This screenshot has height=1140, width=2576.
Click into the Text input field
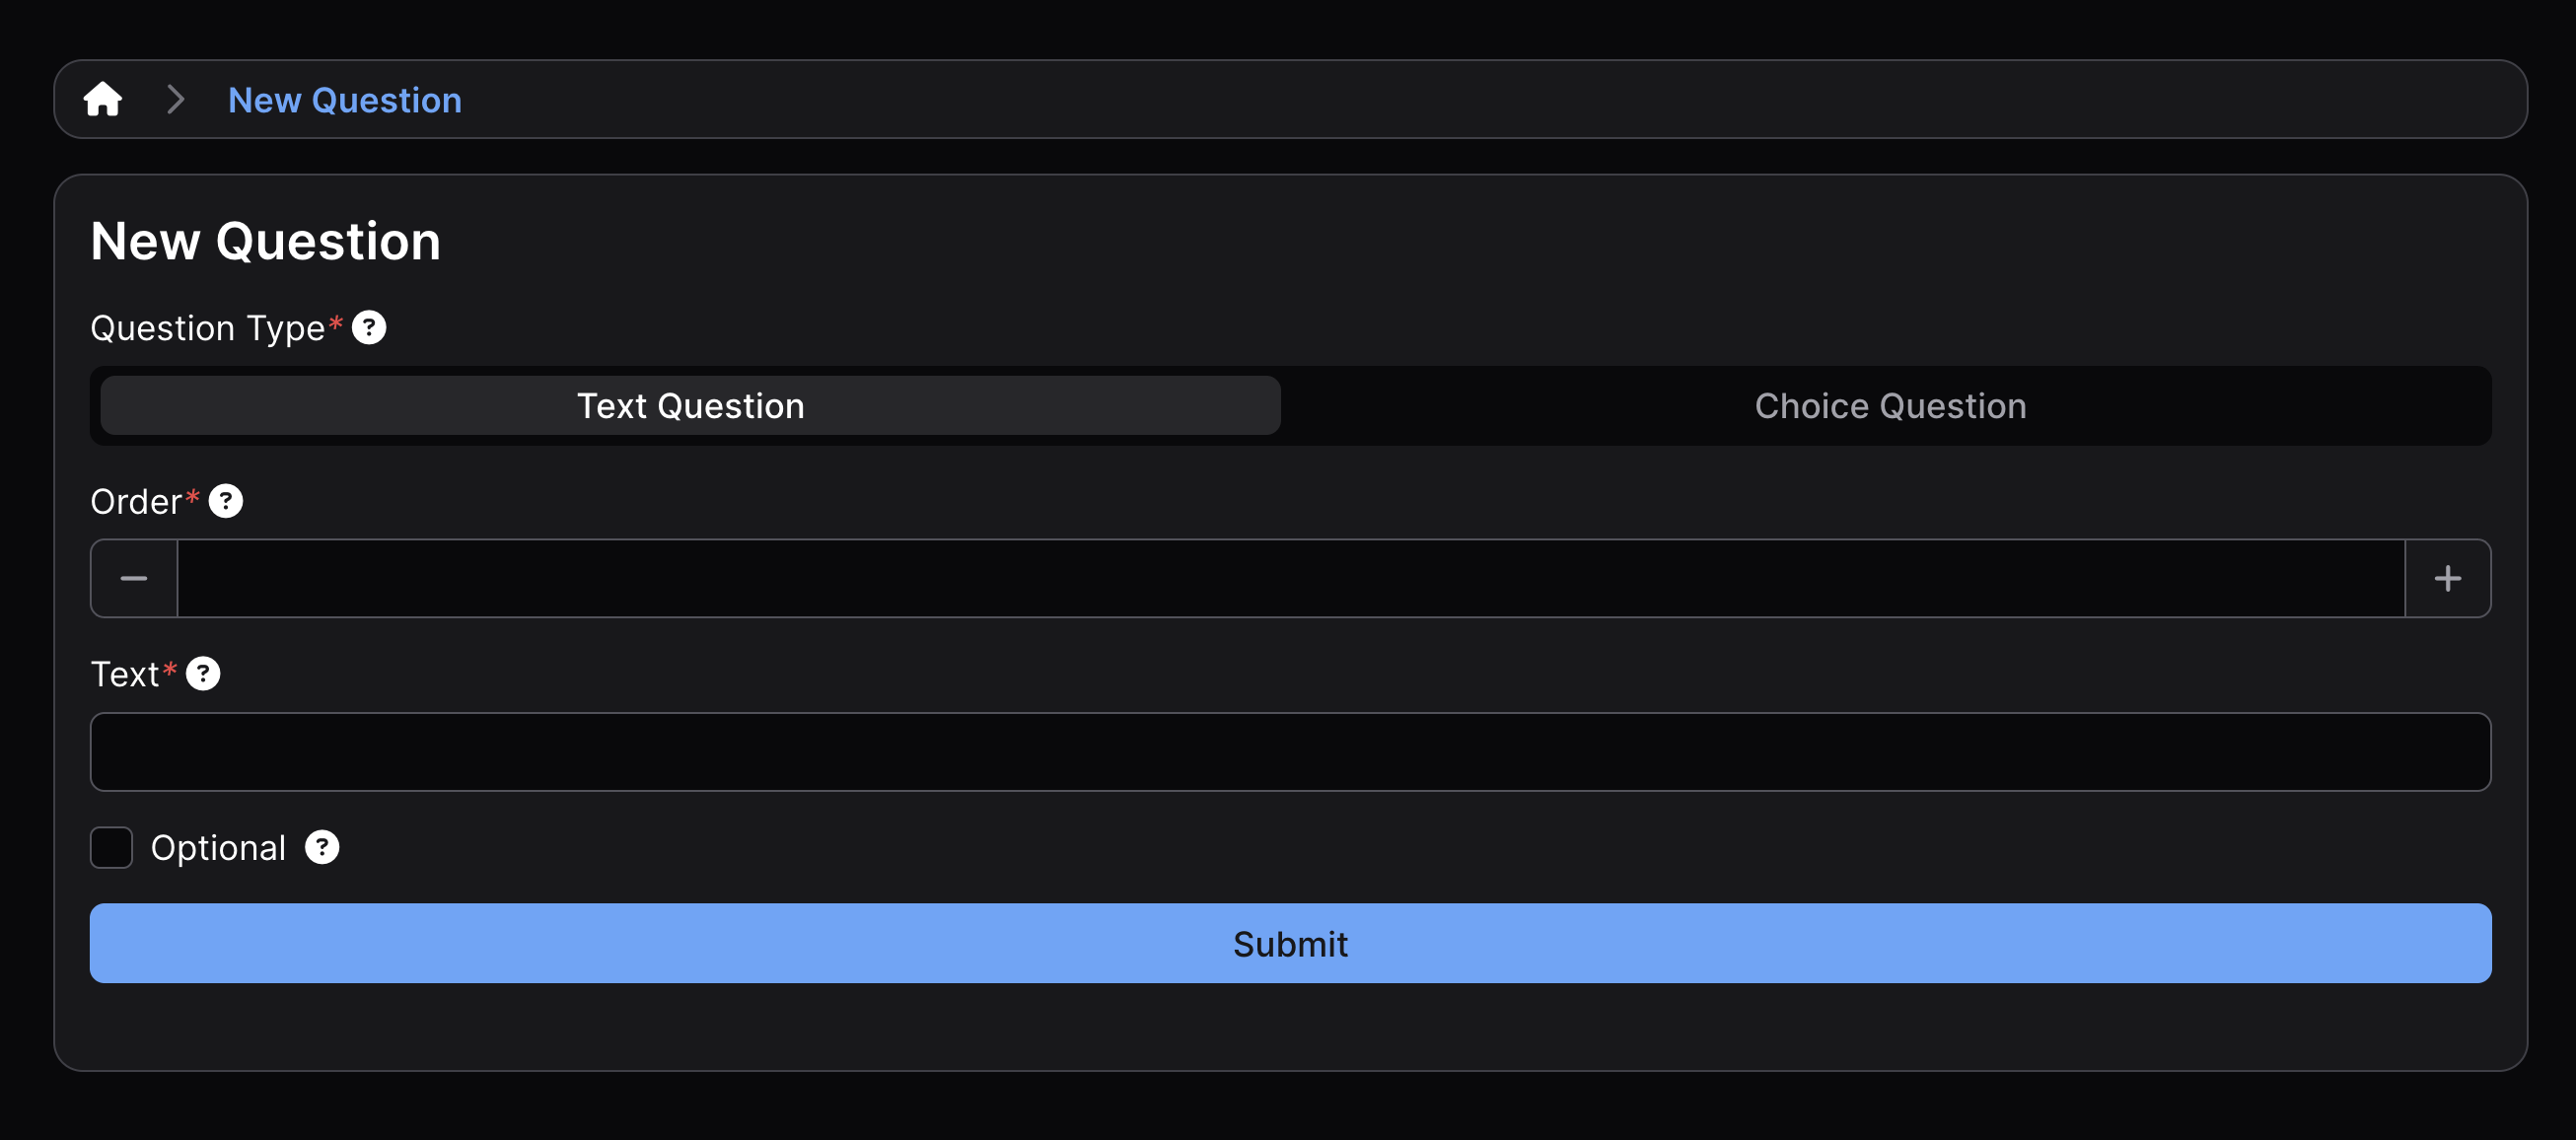click(1290, 752)
